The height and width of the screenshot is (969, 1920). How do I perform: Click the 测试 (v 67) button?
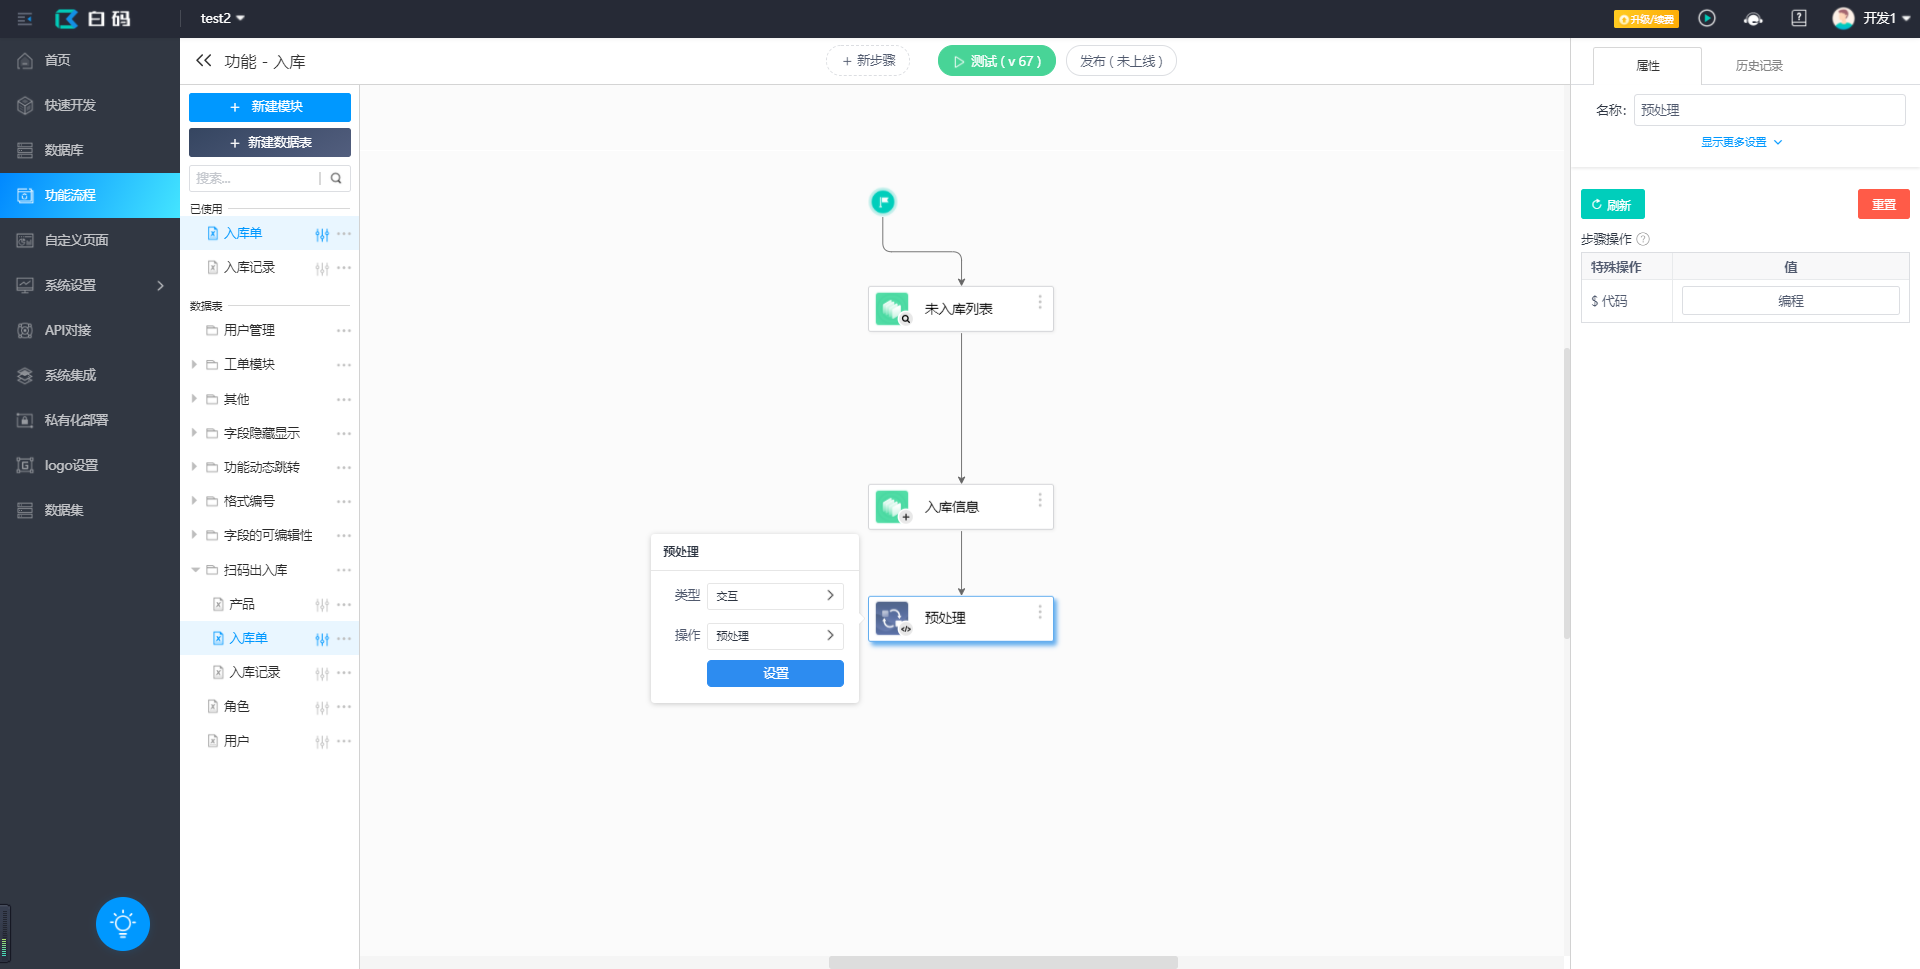point(996,61)
